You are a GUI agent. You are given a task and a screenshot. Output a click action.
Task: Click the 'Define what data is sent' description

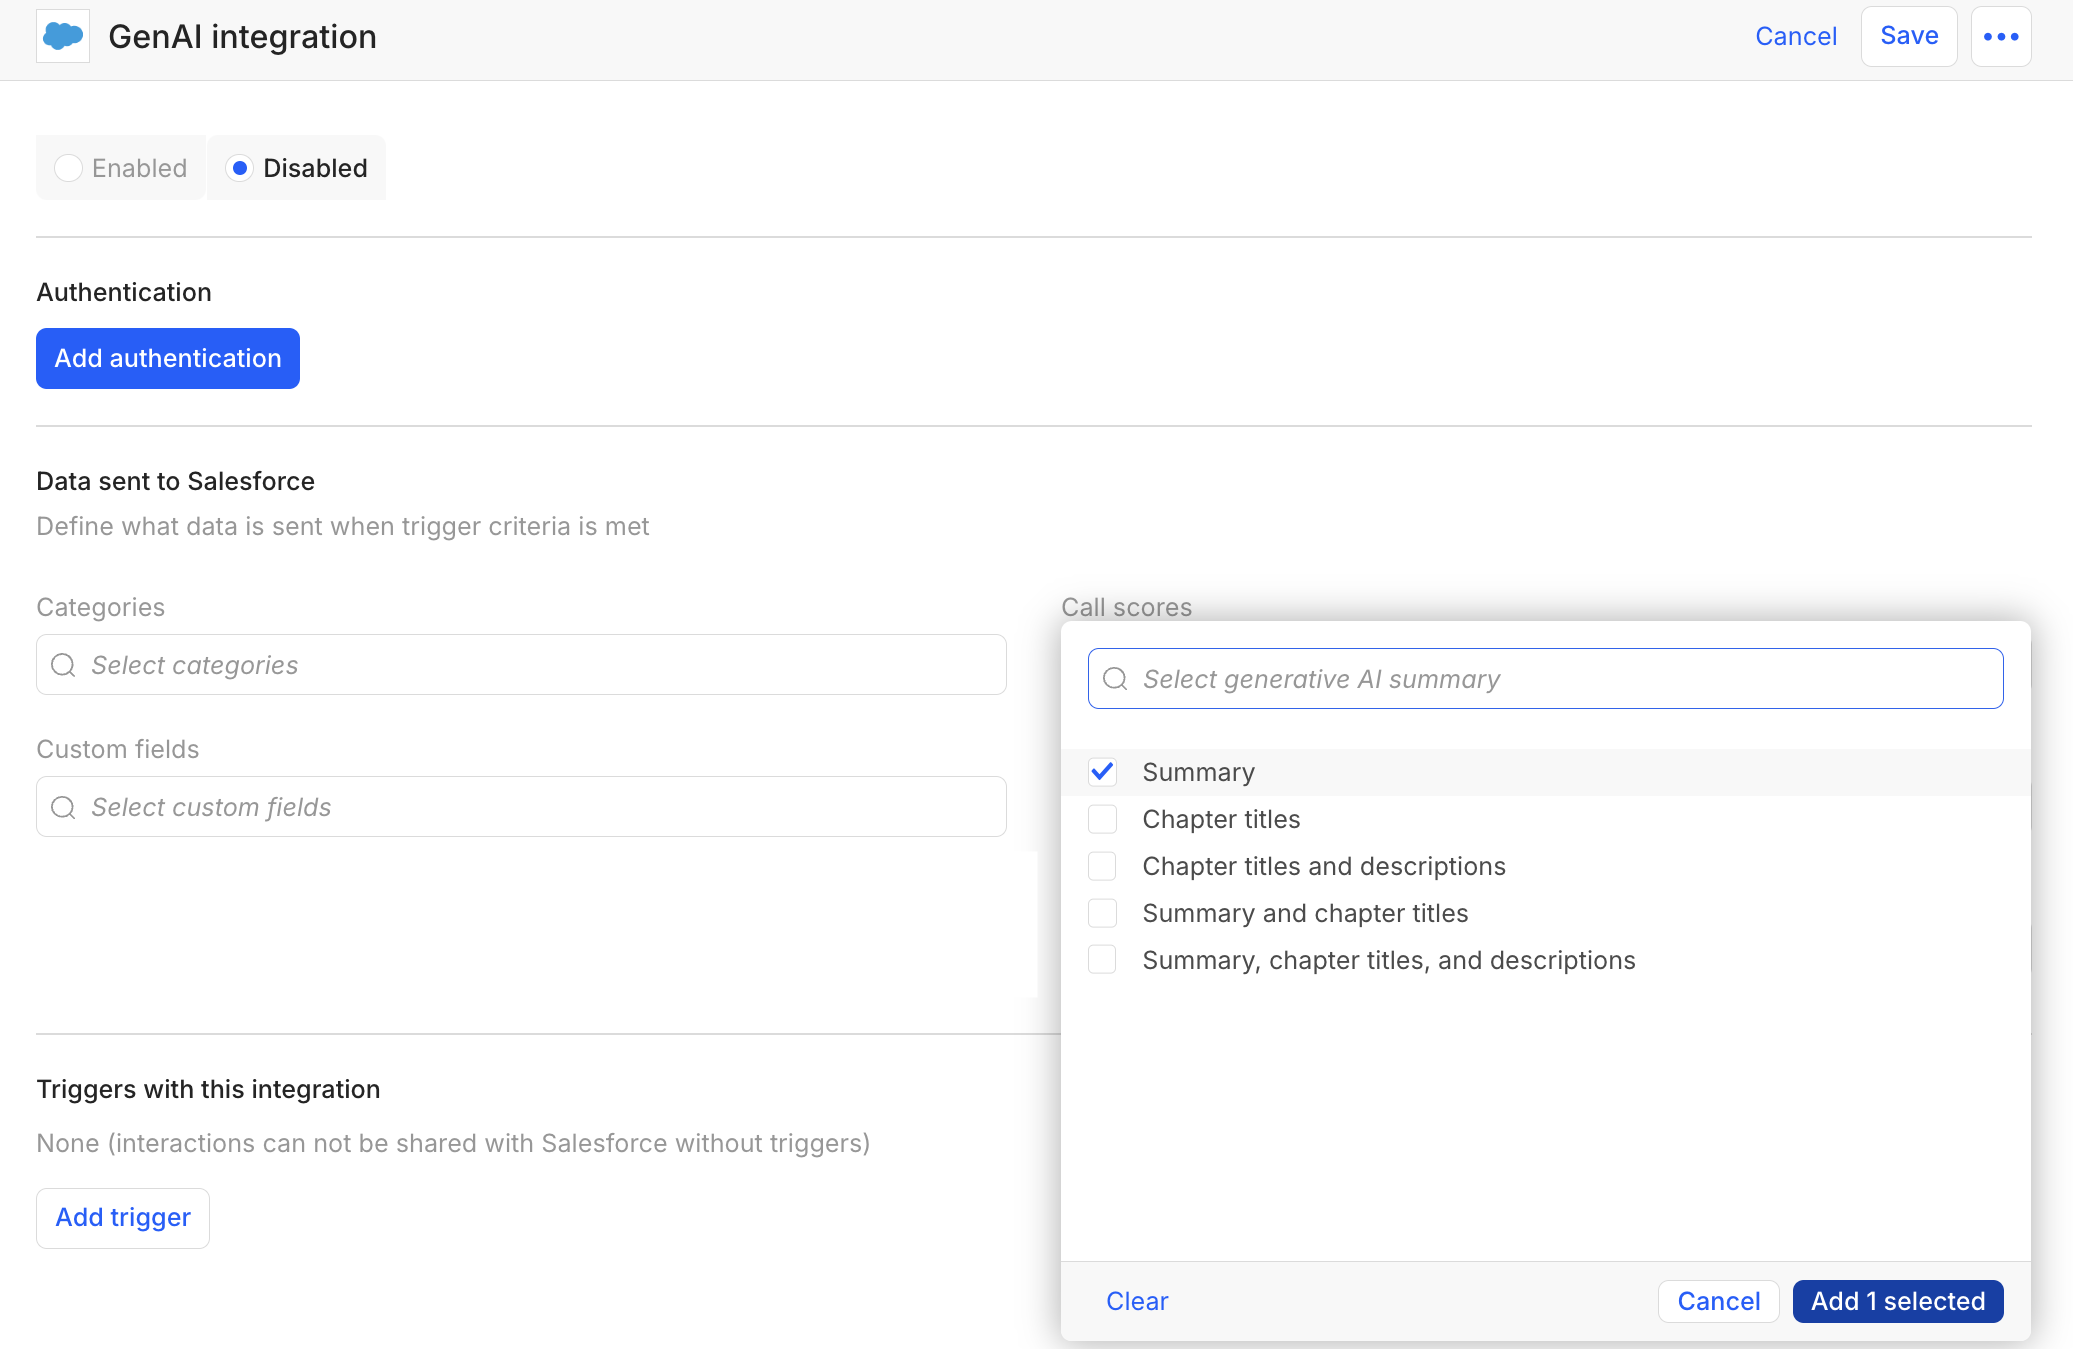[x=343, y=526]
